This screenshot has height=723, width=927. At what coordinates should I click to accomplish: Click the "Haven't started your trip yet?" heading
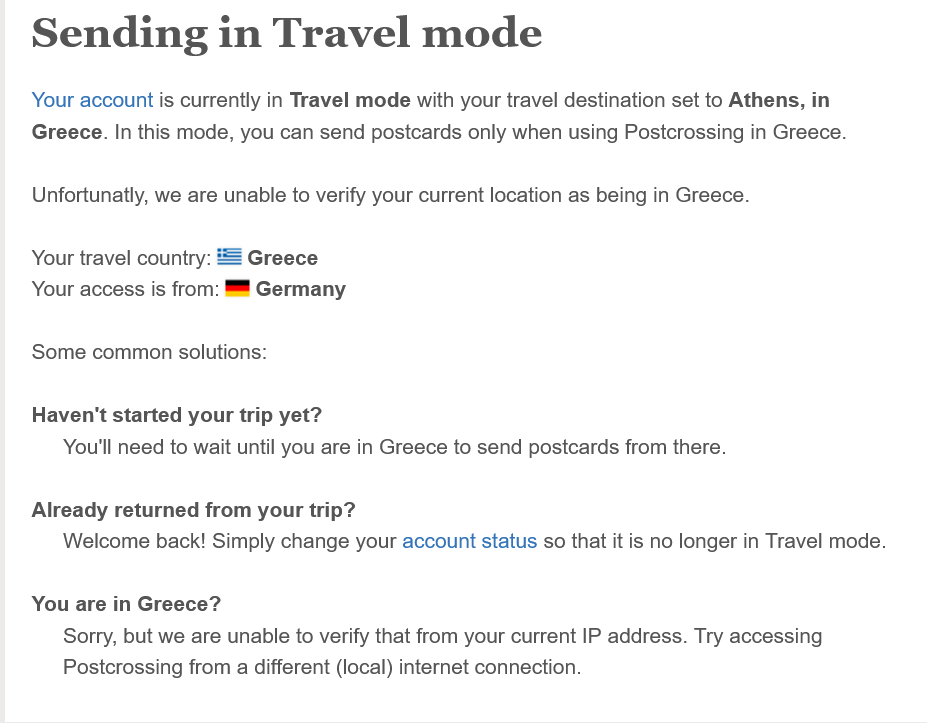[x=177, y=415]
